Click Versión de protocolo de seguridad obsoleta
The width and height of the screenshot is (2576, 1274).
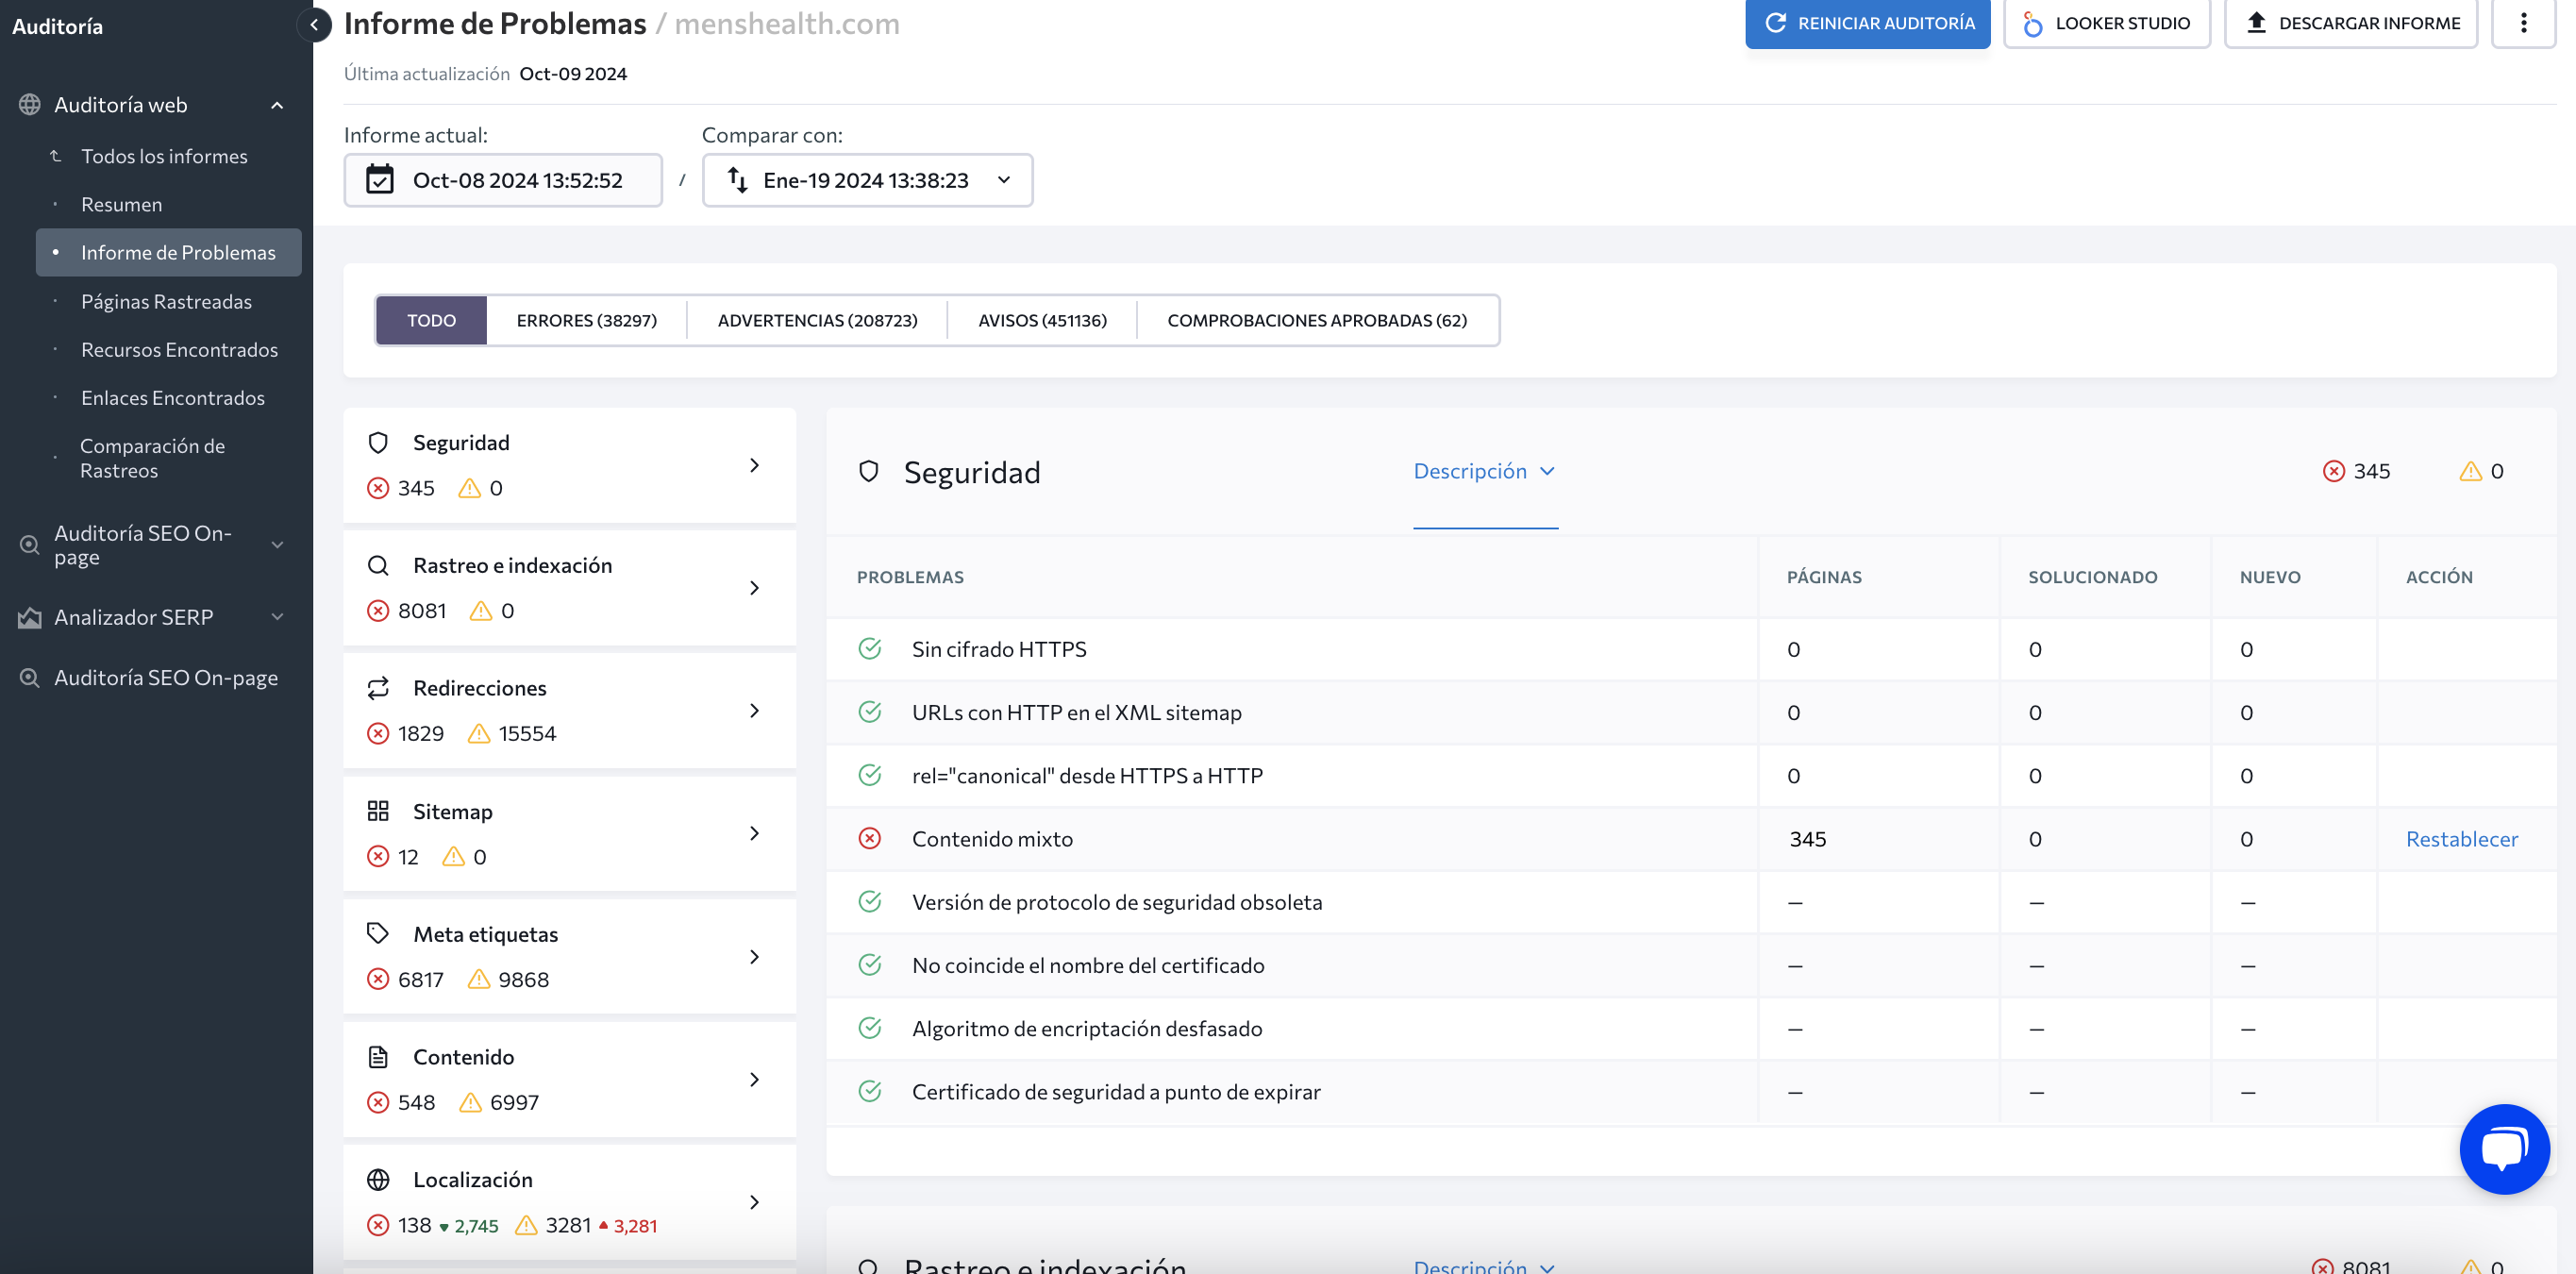coord(1116,901)
